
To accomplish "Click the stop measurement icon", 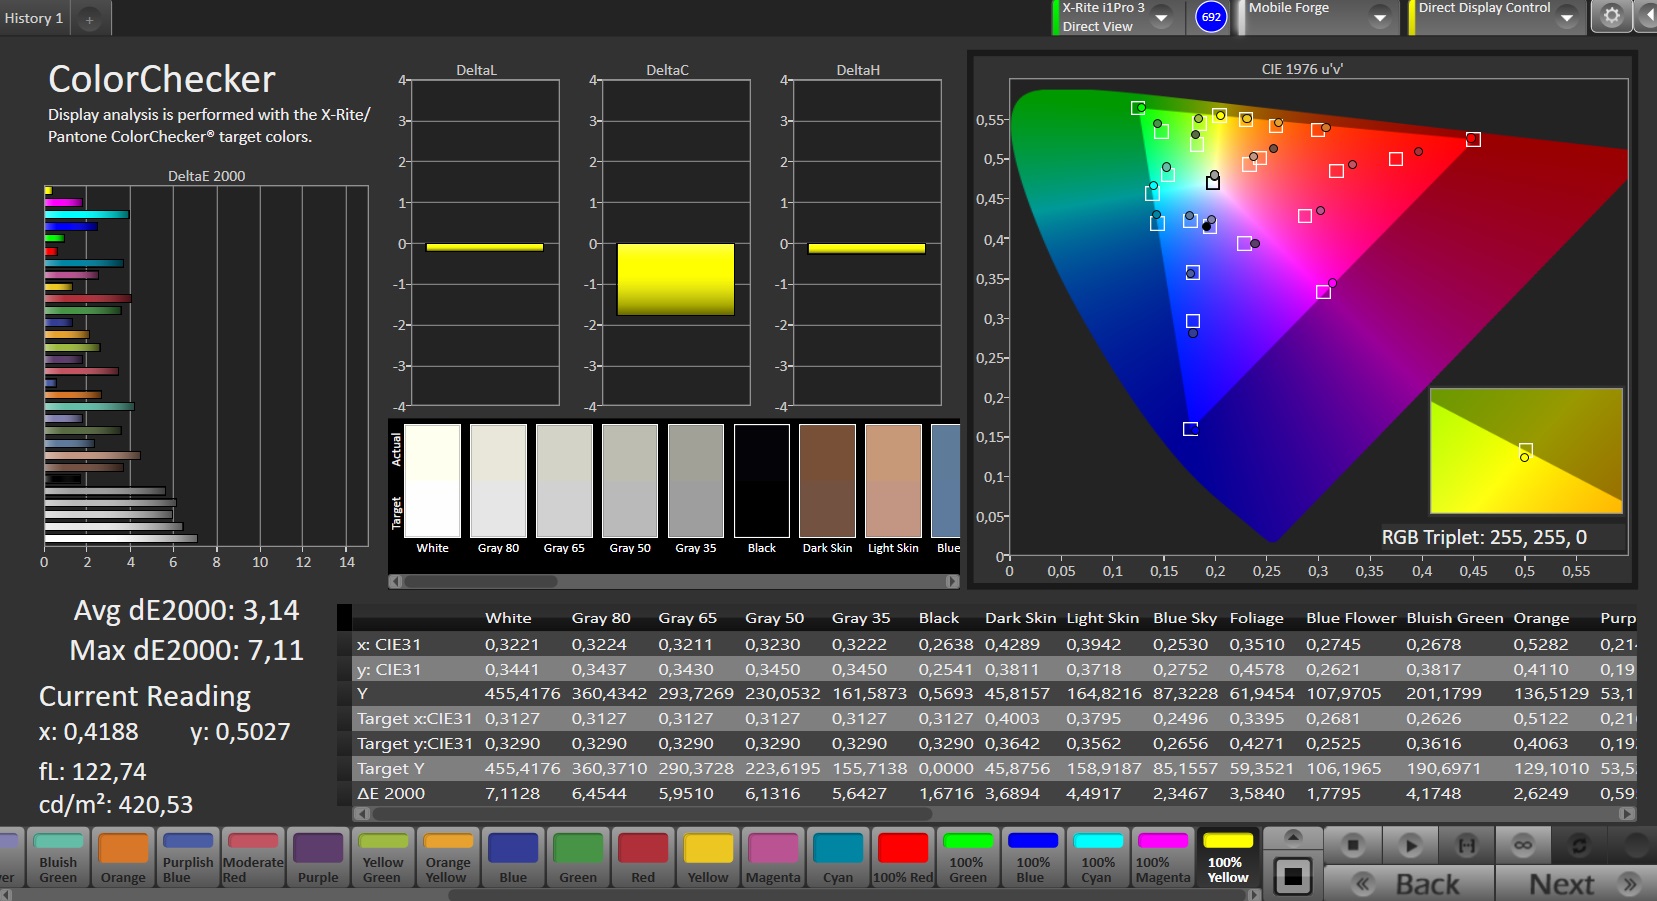I will pyautogui.click(x=1353, y=845).
